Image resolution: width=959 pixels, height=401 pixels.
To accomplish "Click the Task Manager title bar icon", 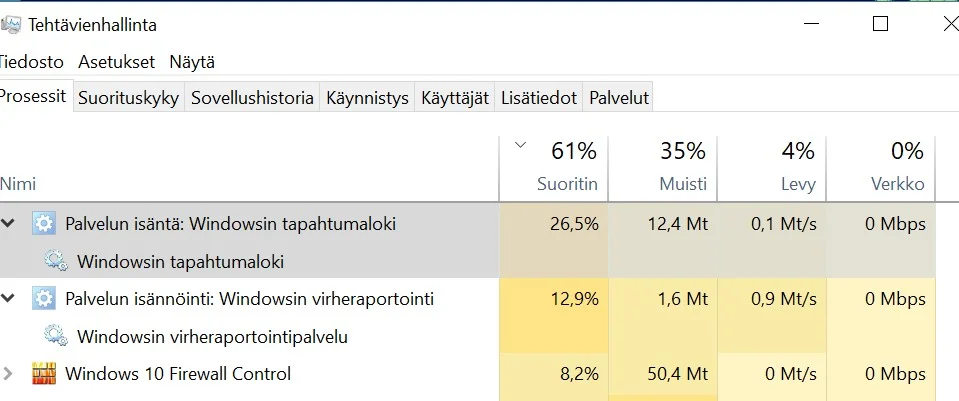I will click(12, 24).
